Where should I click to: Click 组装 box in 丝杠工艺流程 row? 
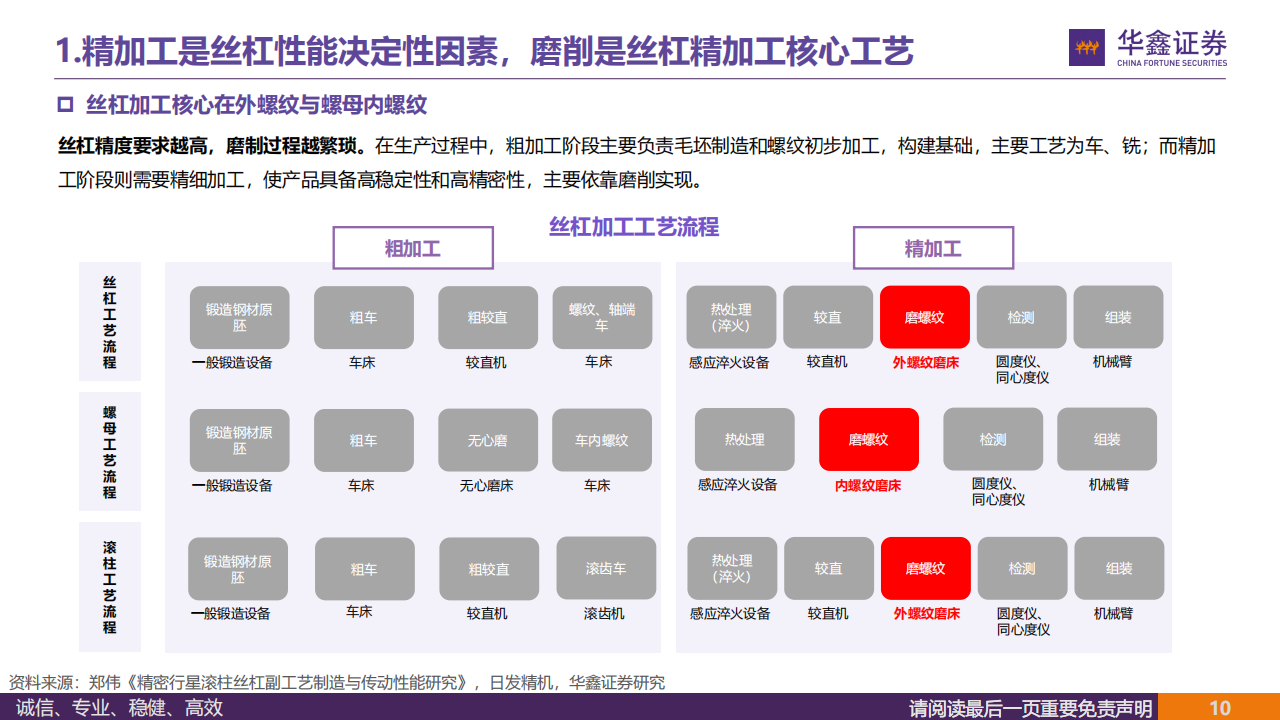[1118, 317]
